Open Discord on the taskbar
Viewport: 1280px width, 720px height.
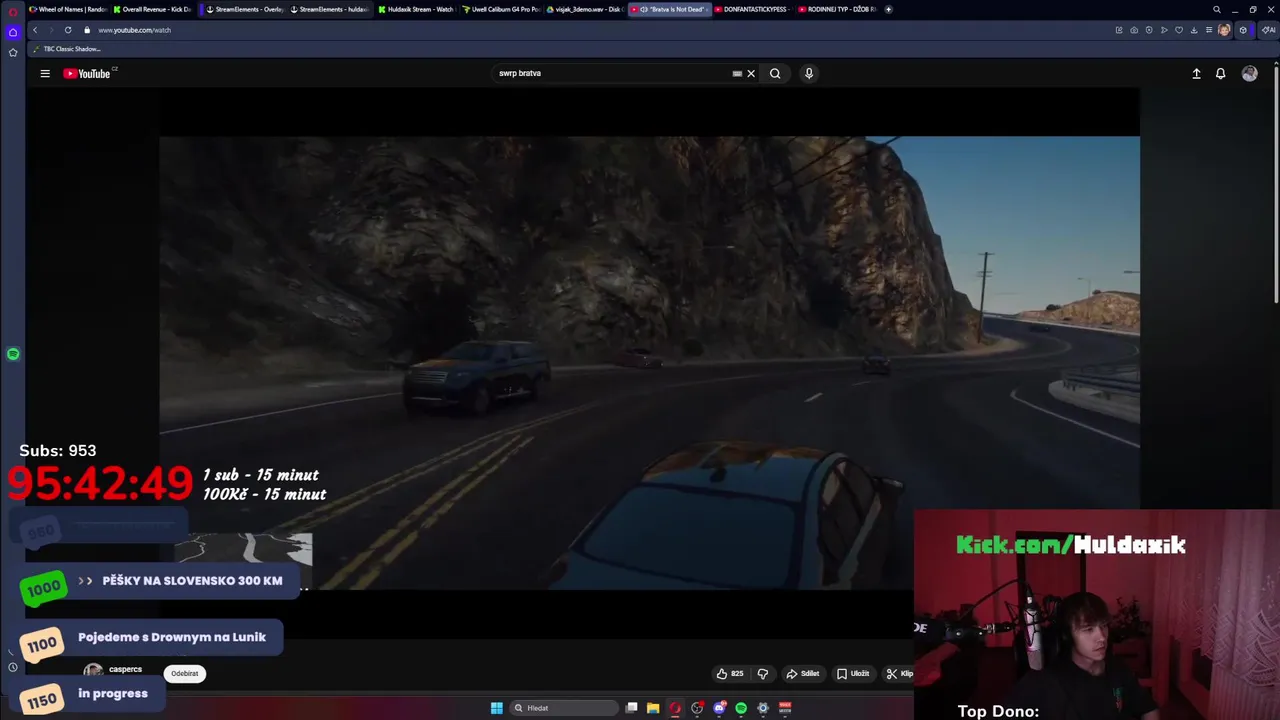click(719, 708)
